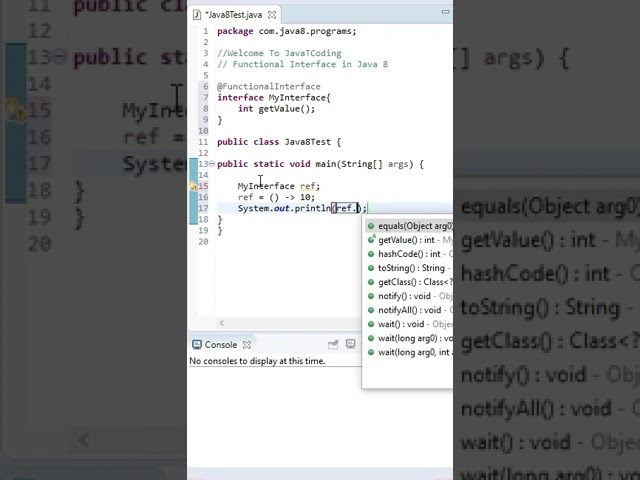This screenshot has width=640, height=480.
Task: Place cursor in System.out.println(ref.) on line 17
Action: [302, 208]
